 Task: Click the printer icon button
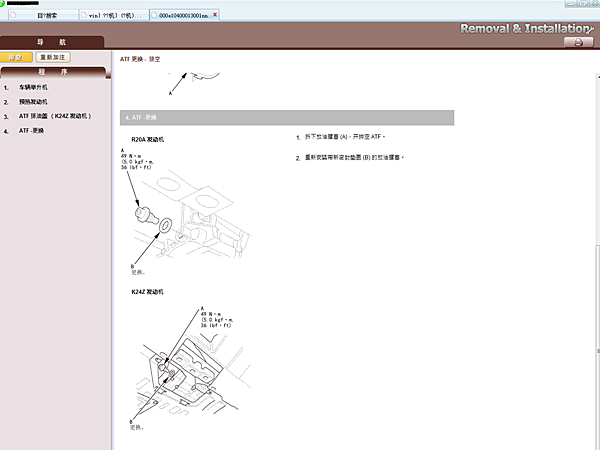click(578, 42)
